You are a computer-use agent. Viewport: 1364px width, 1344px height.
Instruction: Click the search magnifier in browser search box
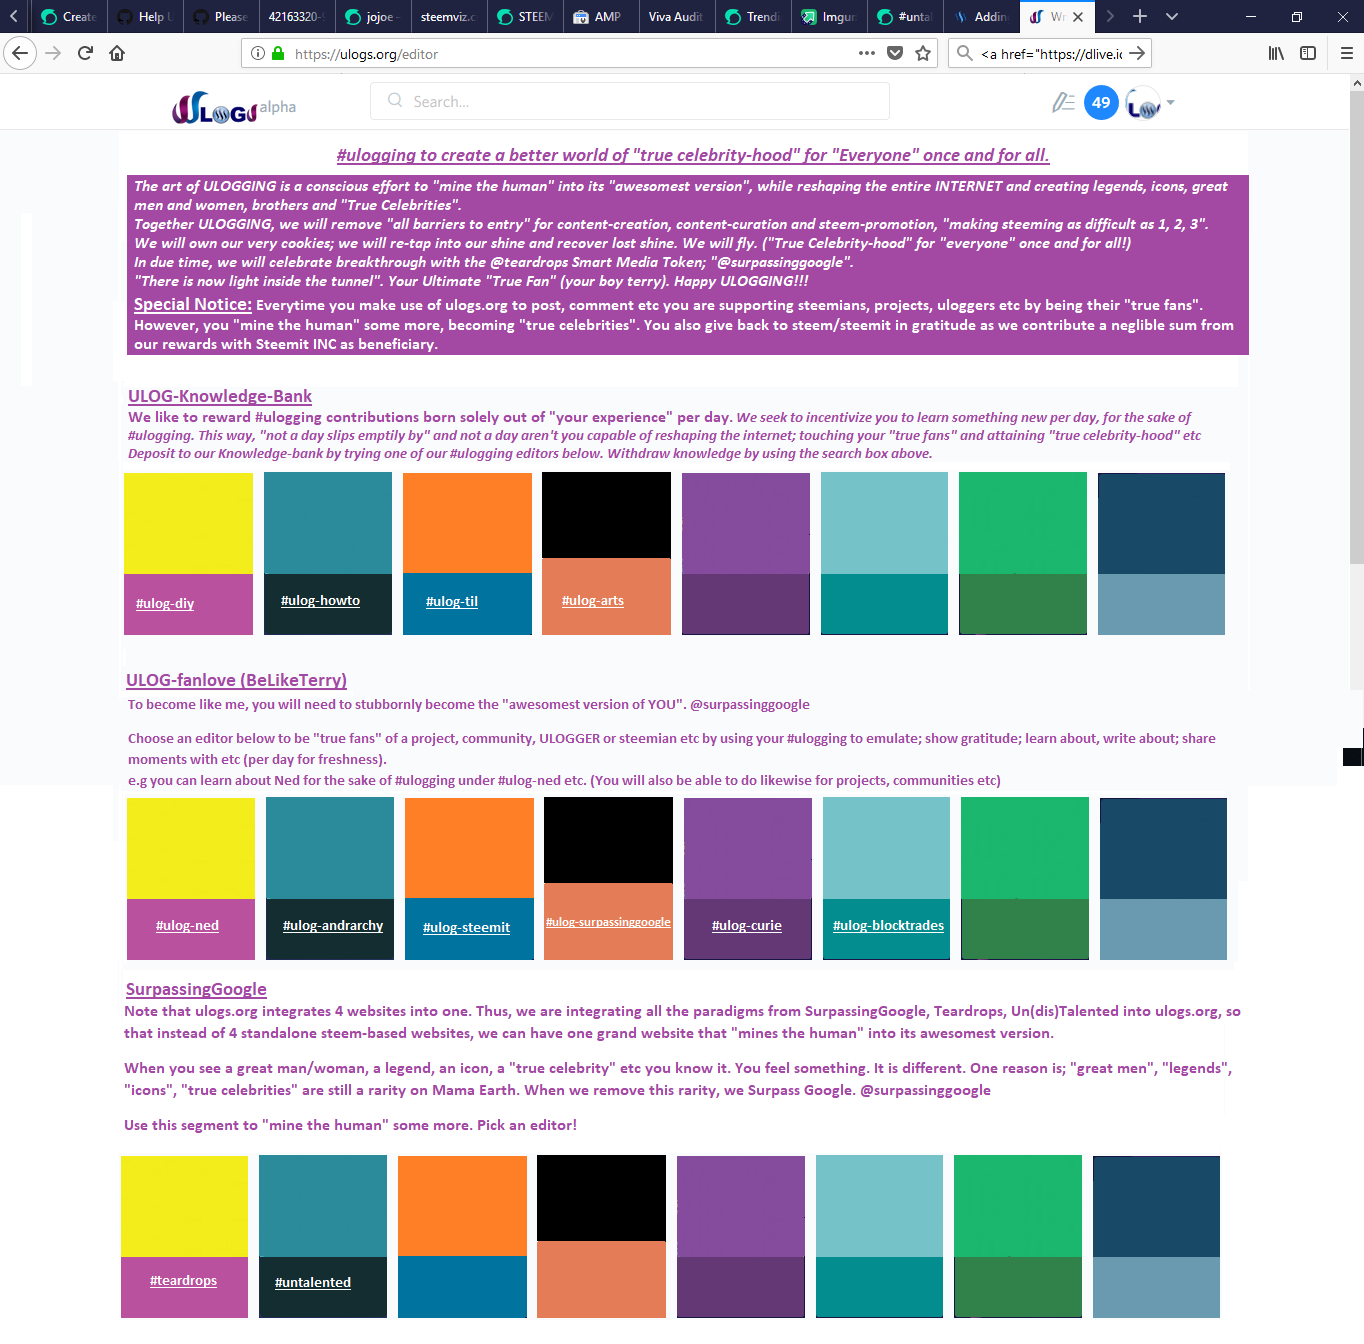click(965, 53)
